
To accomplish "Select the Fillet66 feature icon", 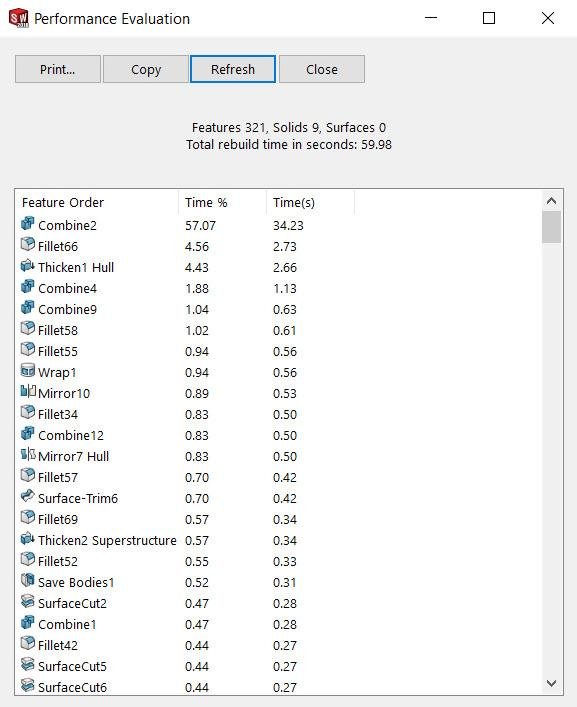I will 27,244.
